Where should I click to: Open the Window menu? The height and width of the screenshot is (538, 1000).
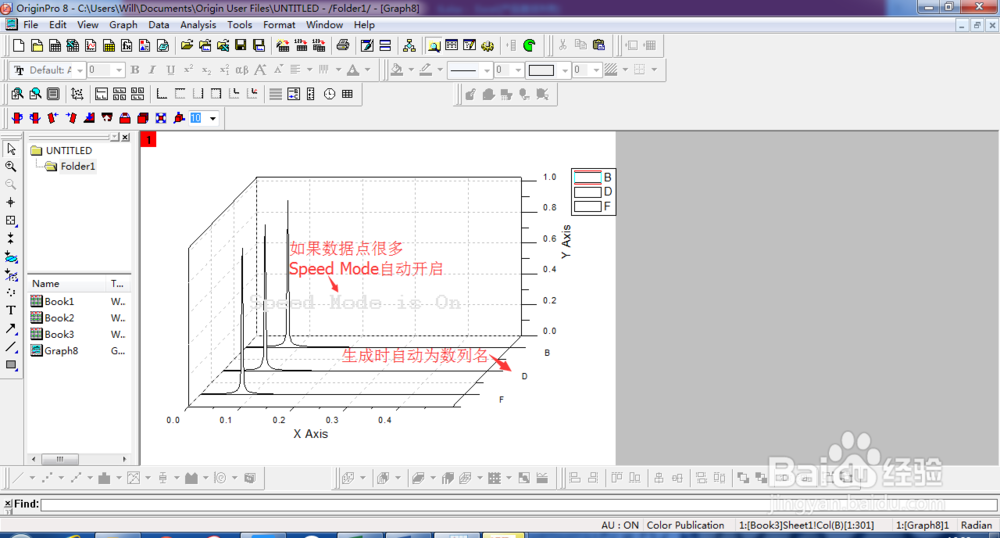pos(324,25)
